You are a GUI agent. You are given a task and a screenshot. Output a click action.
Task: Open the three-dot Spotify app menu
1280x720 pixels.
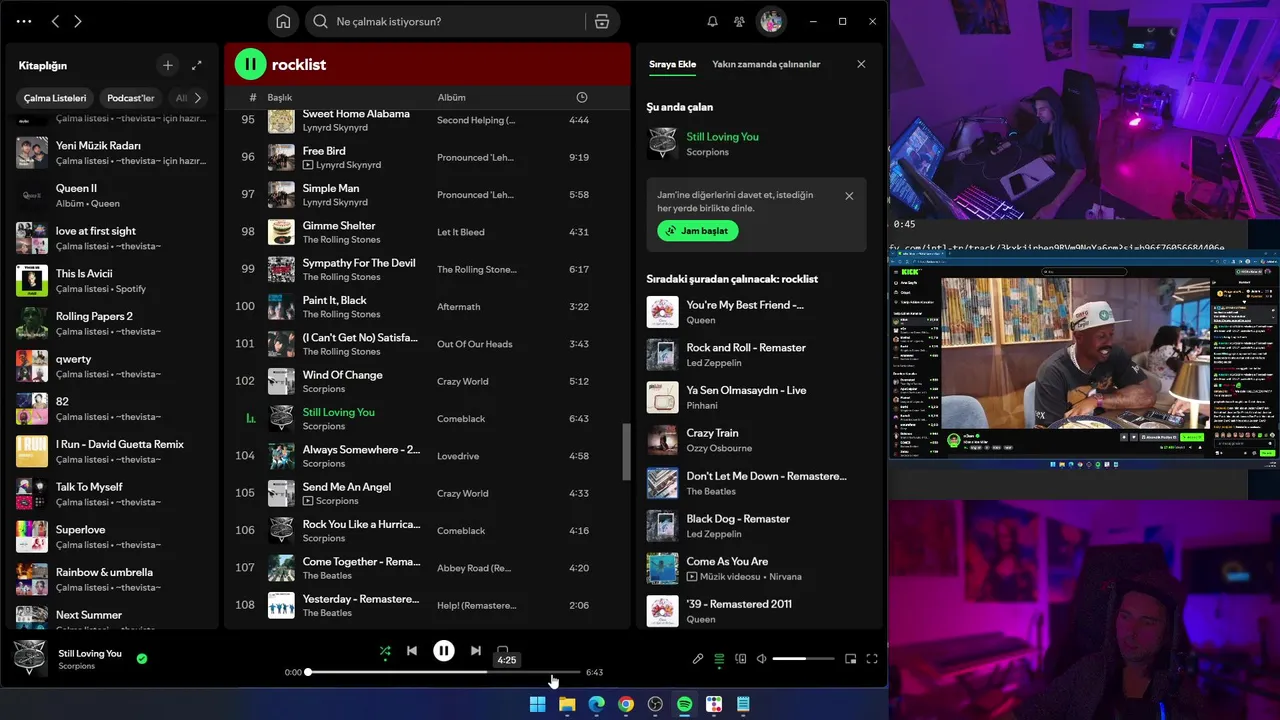click(x=24, y=21)
